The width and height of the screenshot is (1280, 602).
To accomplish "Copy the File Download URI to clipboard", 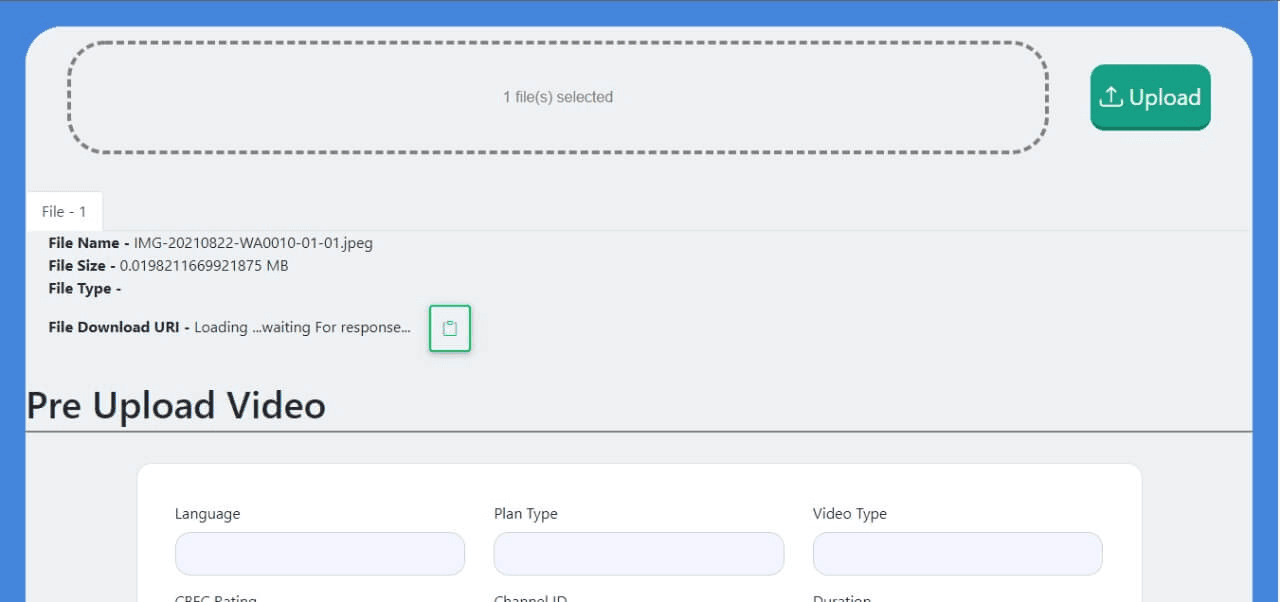I will (x=449, y=328).
